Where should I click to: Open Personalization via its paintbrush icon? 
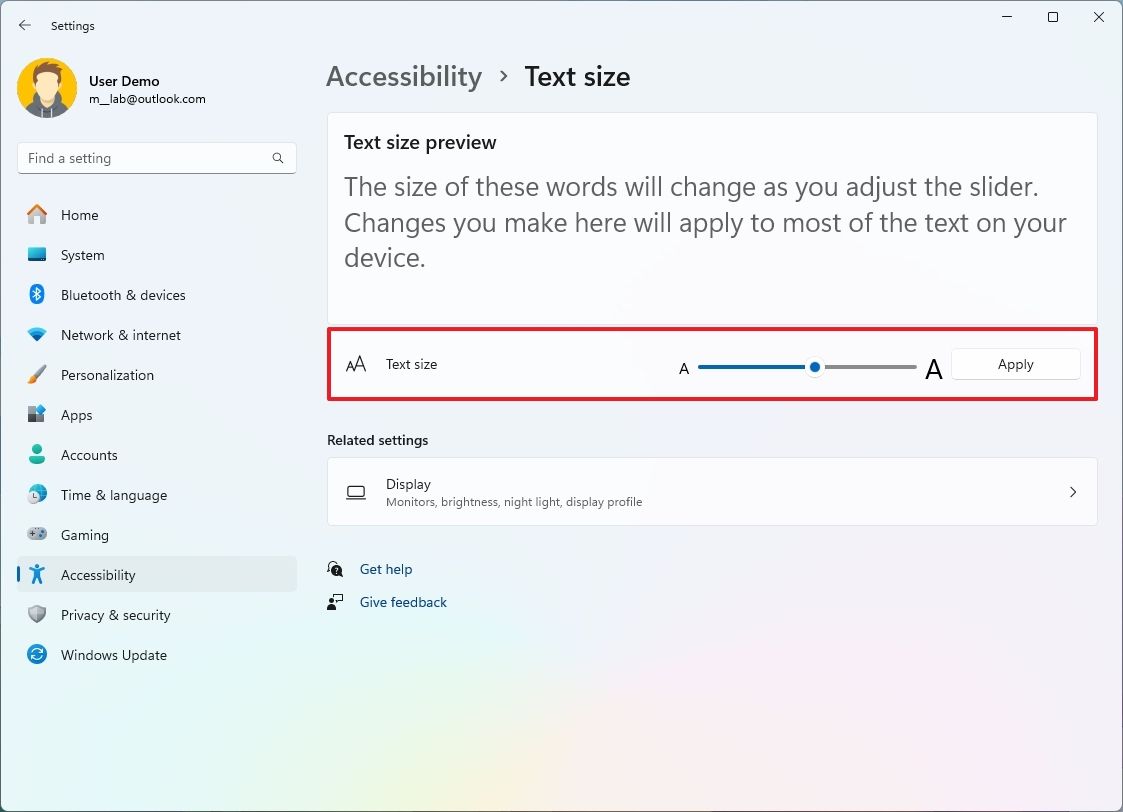(x=37, y=375)
